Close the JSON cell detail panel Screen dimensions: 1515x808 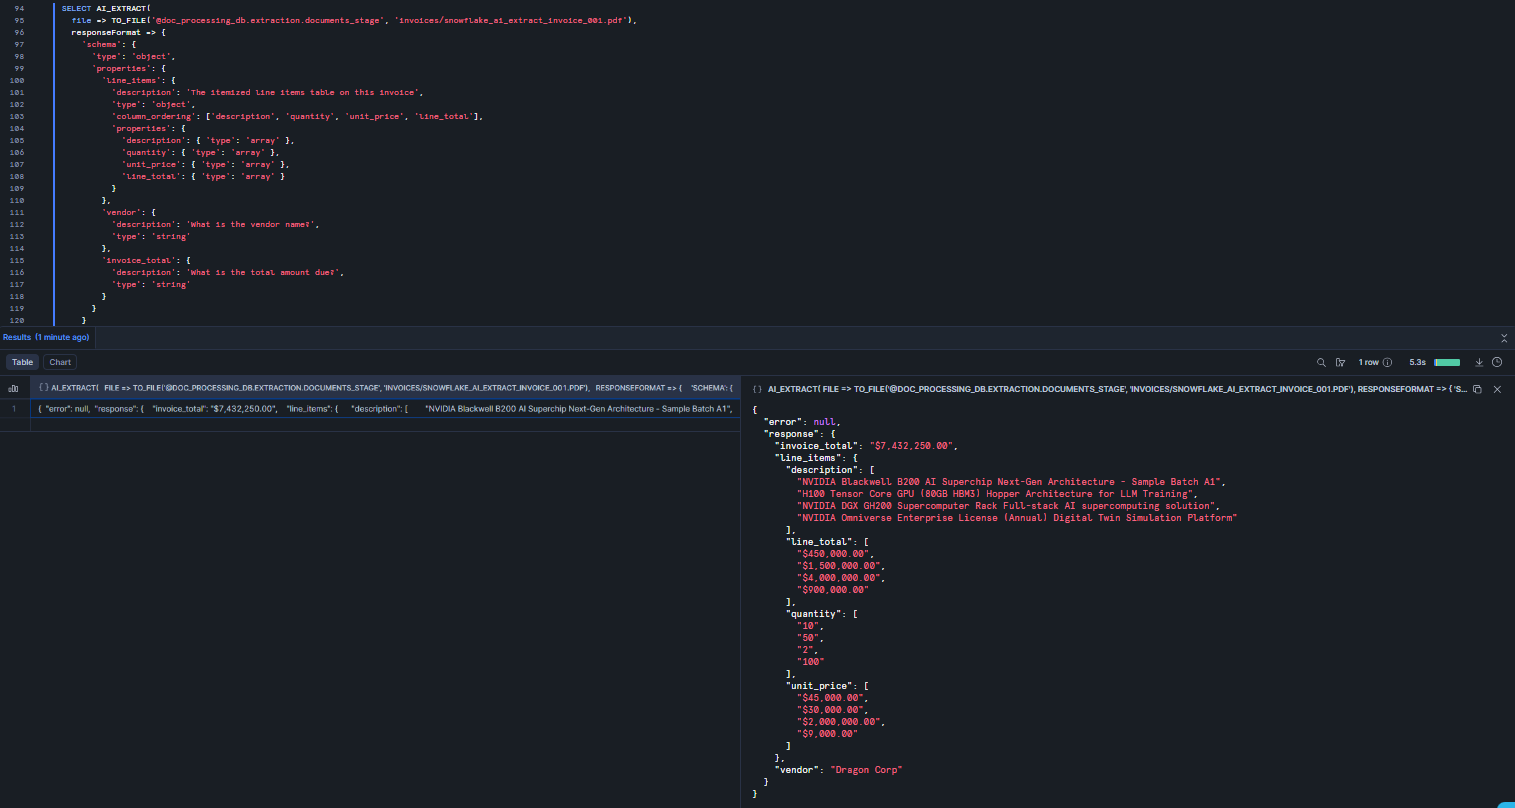1497,388
